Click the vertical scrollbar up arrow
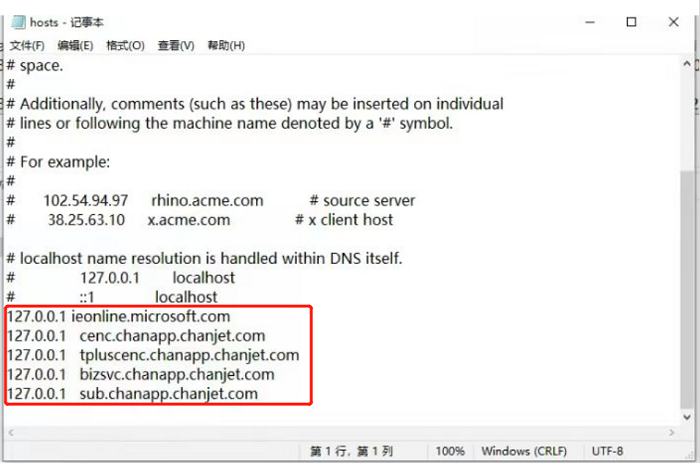 click(687, 64)
